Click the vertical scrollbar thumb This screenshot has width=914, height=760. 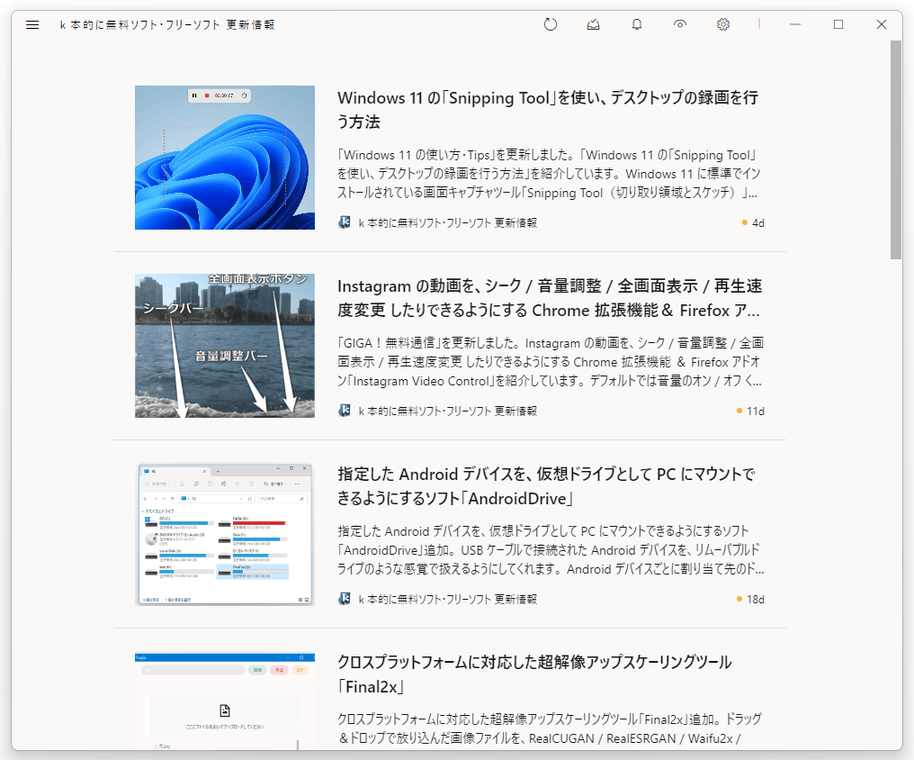tap(896, 150)
